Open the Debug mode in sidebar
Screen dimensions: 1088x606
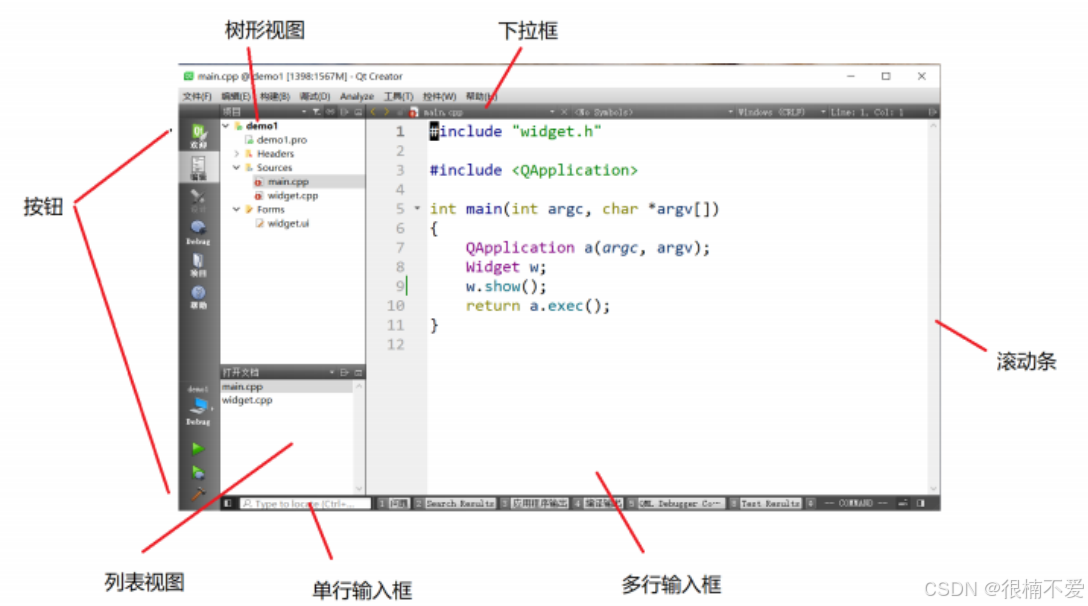tap(198, 233)
